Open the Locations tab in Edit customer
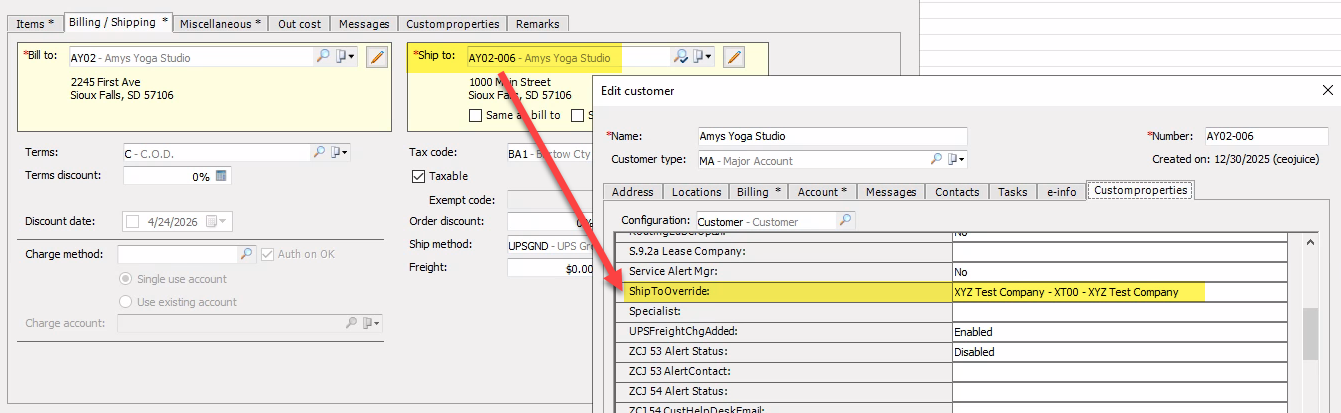Image resolution: width=1341 pixels, height=413 pixels. coord(696,191)
